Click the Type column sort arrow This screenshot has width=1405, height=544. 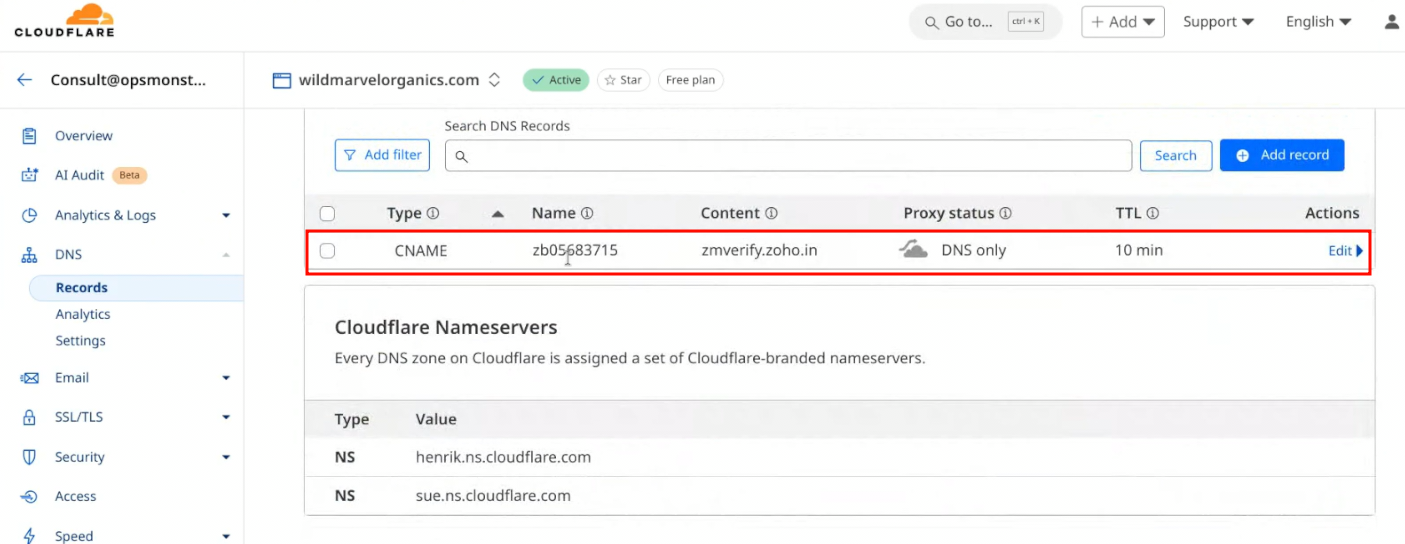click(498, 213)
